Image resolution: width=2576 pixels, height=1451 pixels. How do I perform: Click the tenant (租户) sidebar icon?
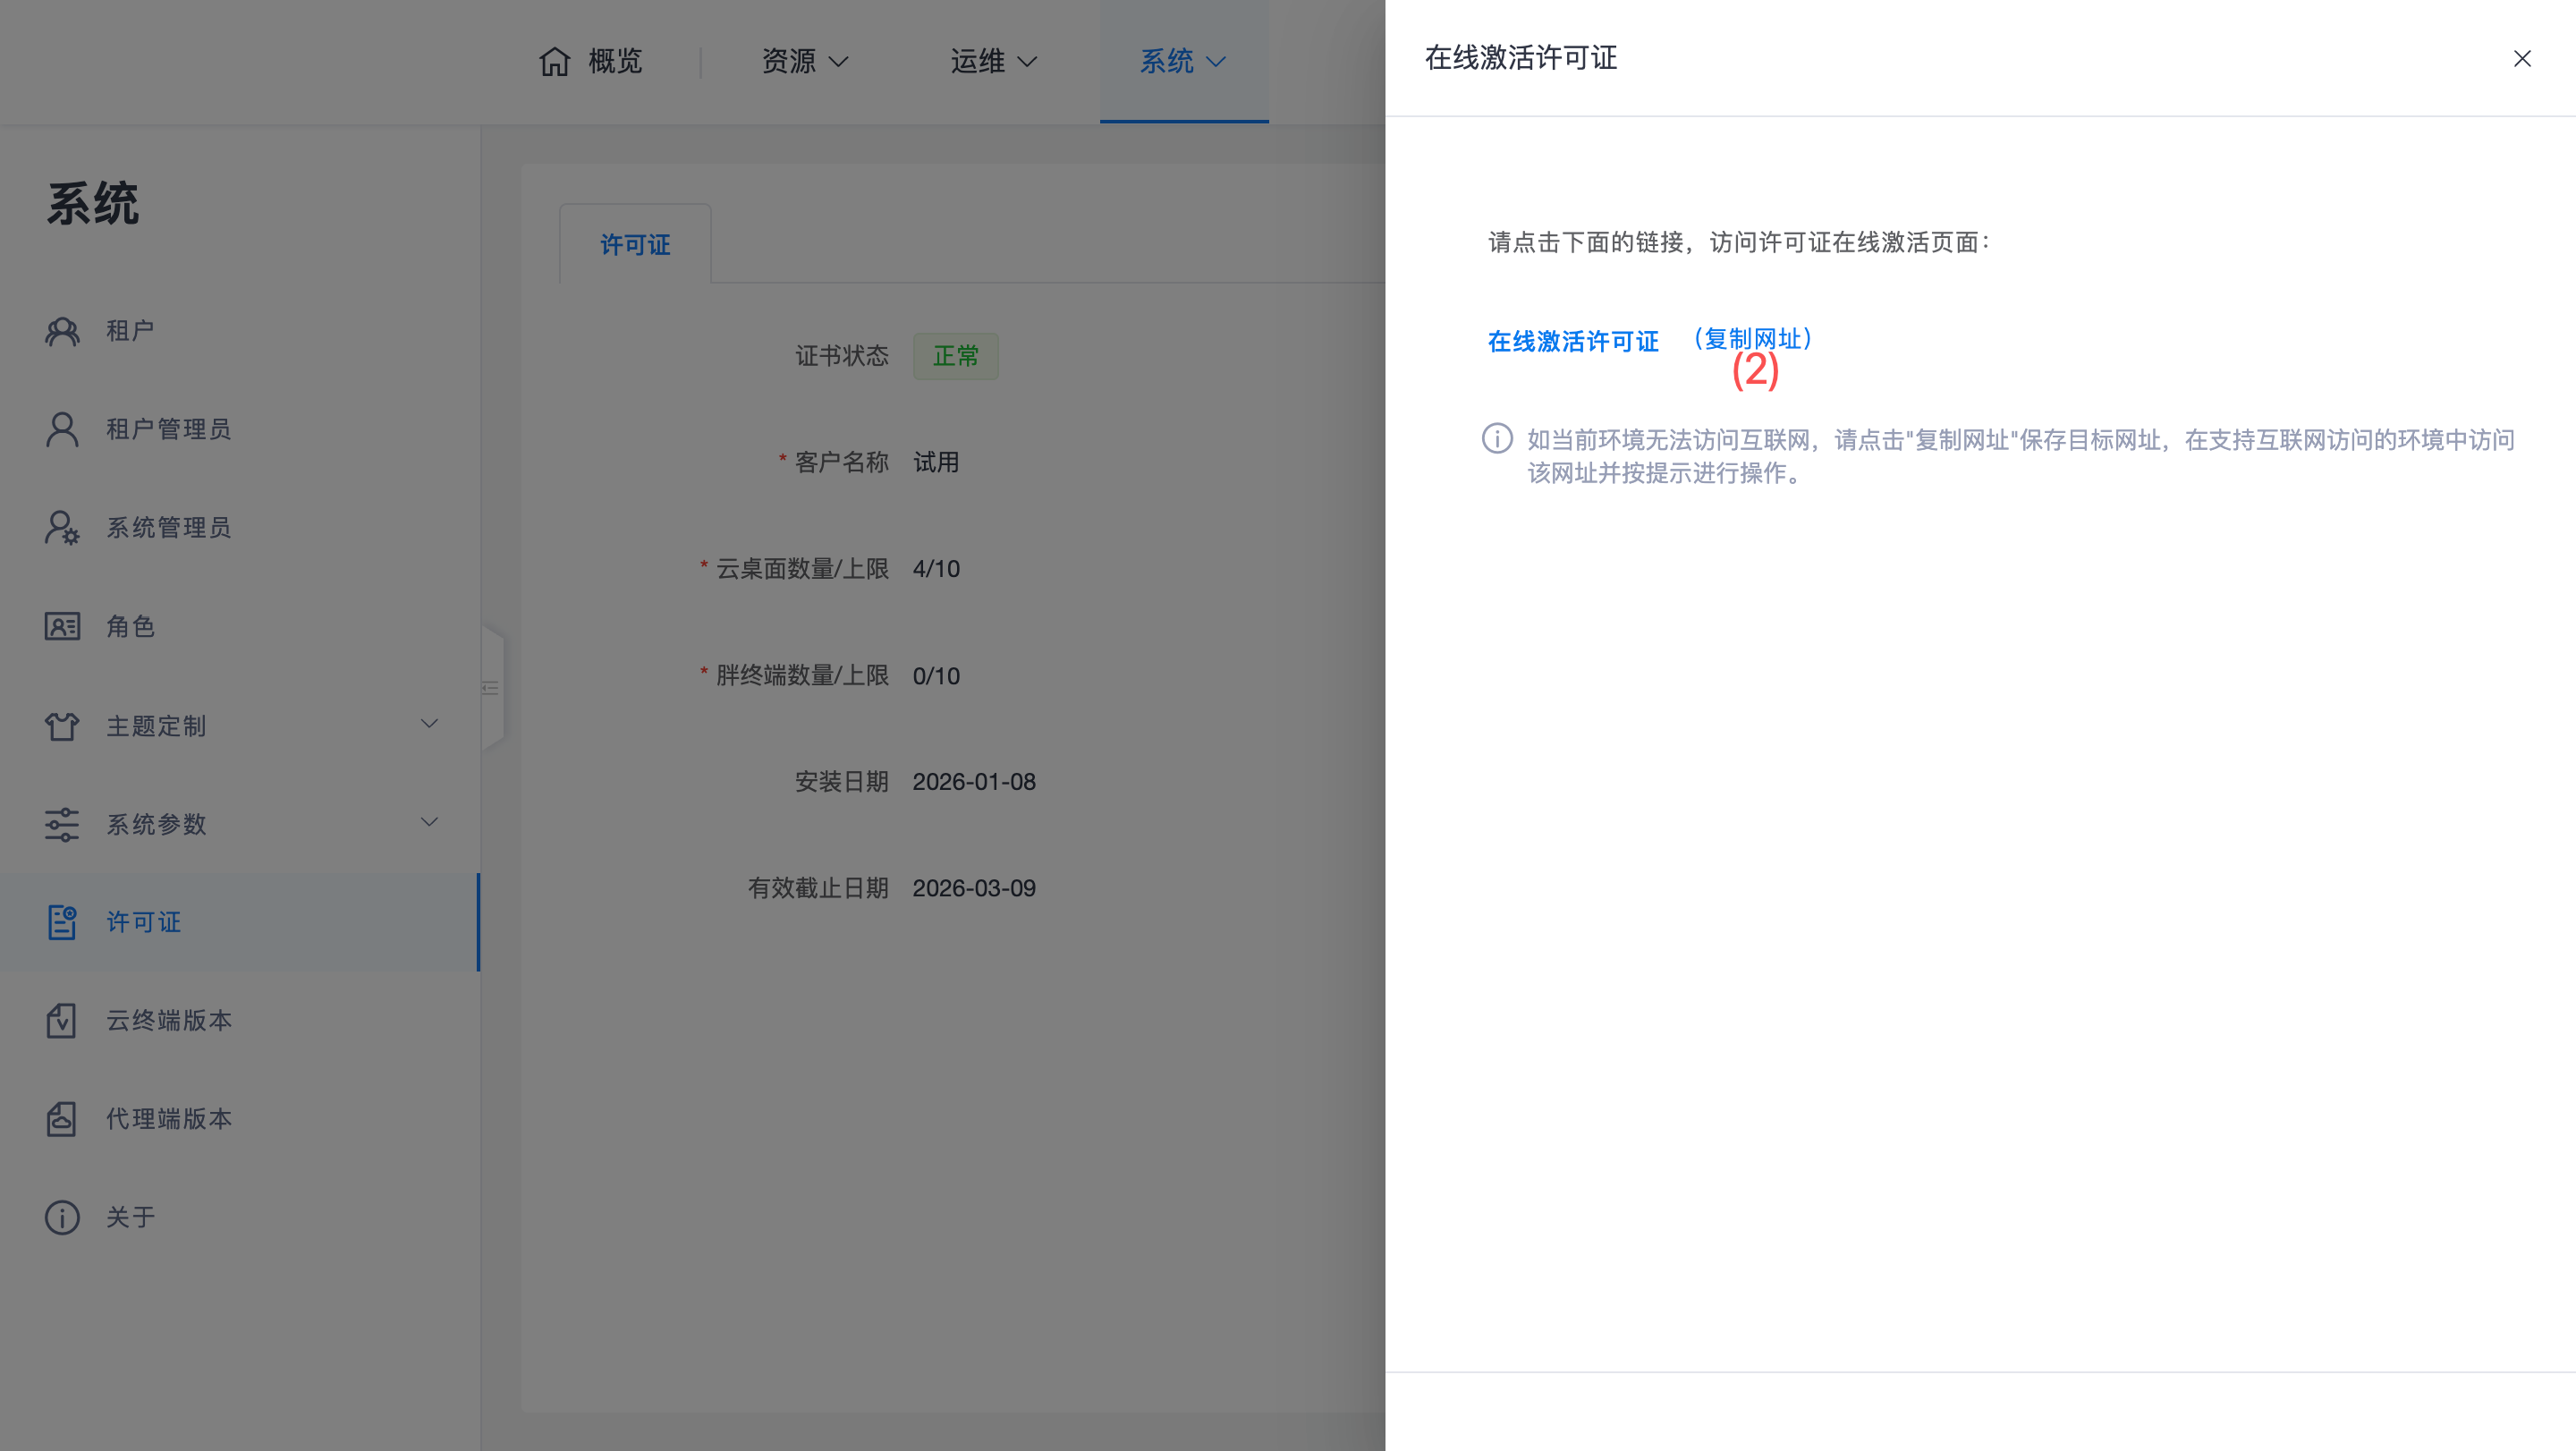click(62, 331)
